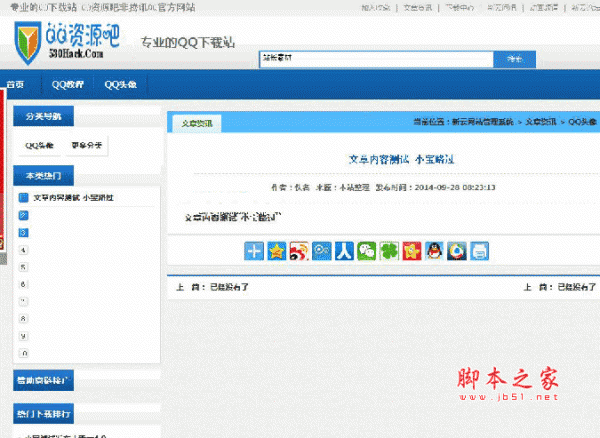This screenshot has width=600, height=438.
Task: Click right next-article 已经没有了 link
Action: click(577, 287)
